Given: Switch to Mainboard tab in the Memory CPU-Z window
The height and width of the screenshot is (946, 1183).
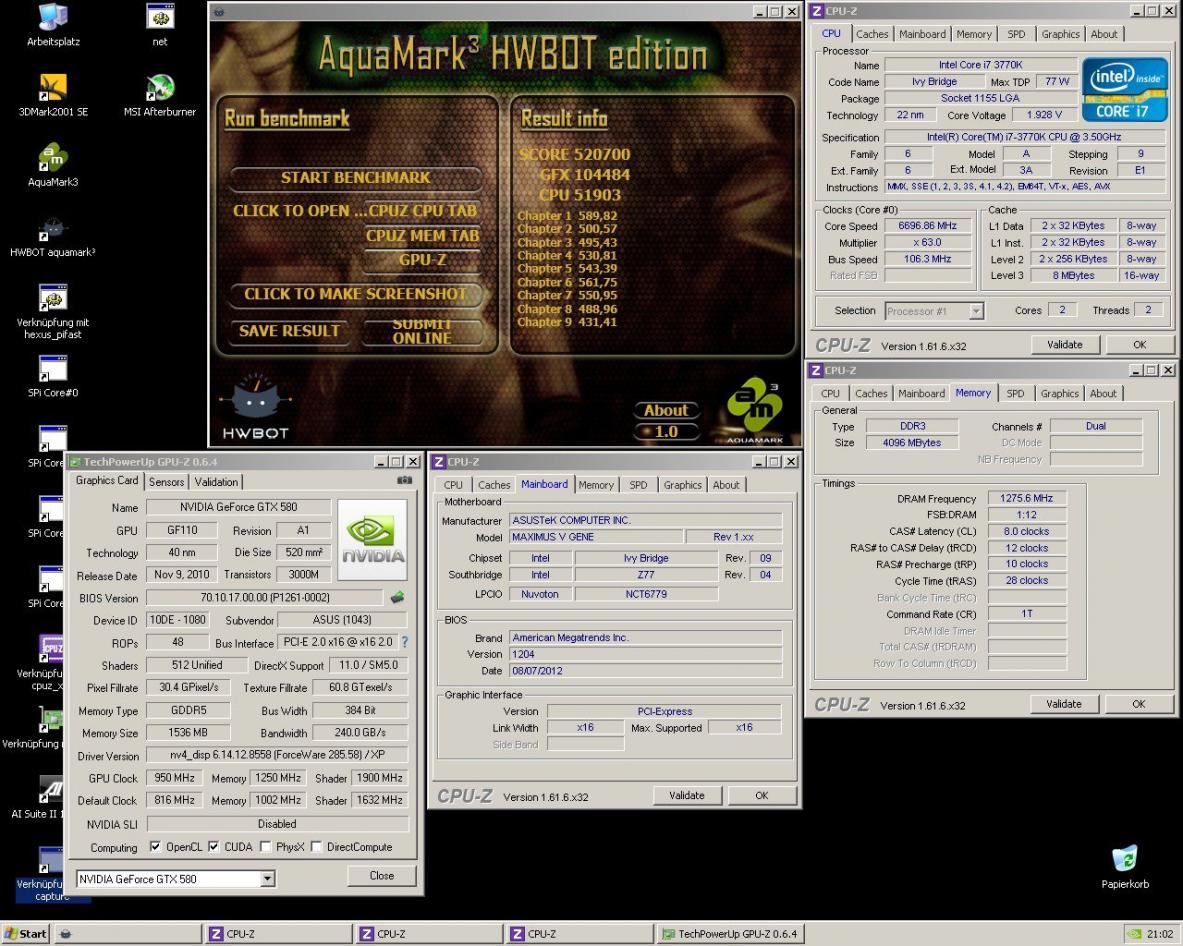Looking at the screenshot, I should (921, 393).
